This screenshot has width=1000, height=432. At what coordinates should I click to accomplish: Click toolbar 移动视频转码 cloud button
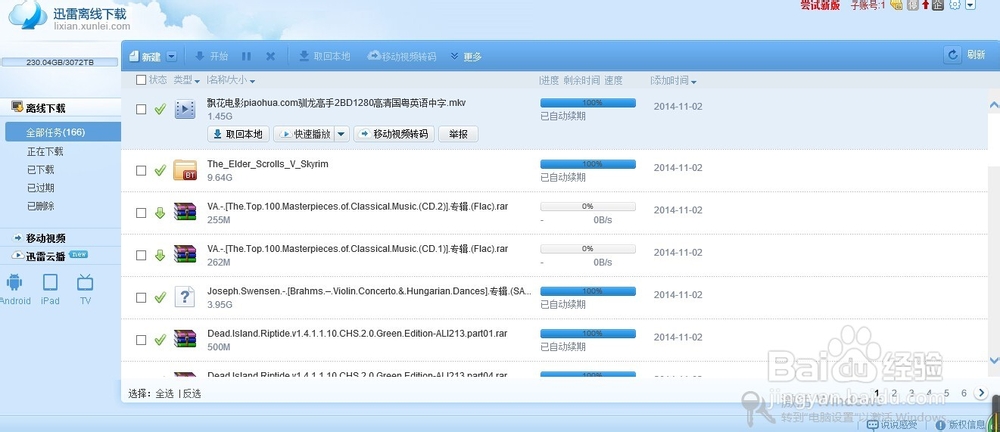tap(402, 56)
